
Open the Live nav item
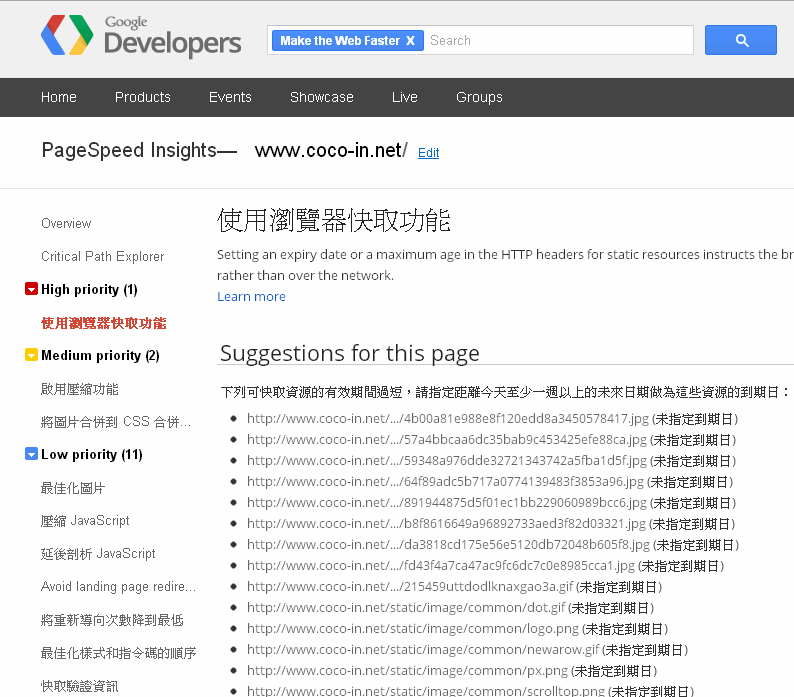click(405, 97)
